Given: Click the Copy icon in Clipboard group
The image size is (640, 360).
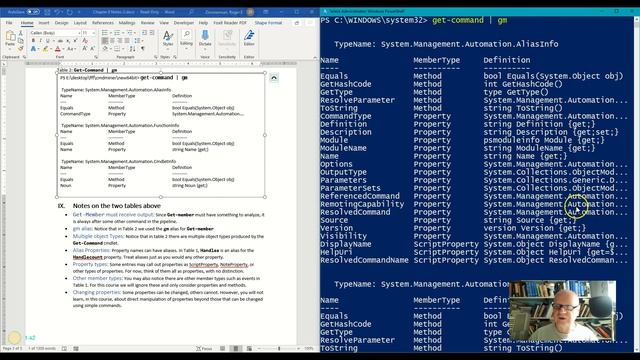Looking at the screenshot, I should [x=21, y=41].
